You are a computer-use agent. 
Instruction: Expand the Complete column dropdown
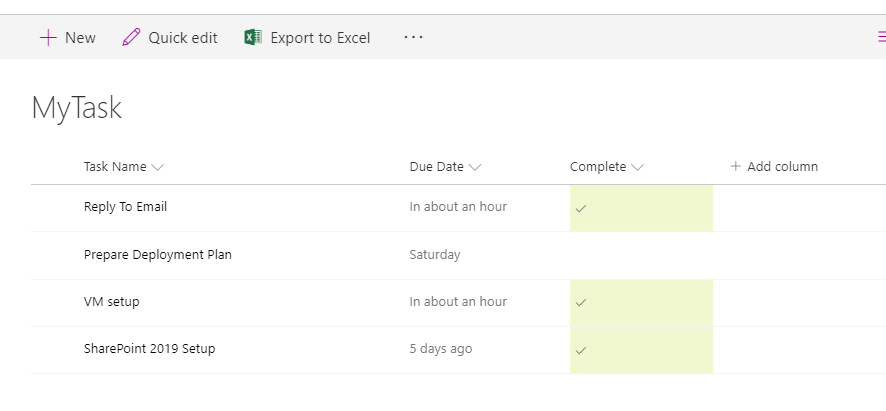click(x=638, y=167)
